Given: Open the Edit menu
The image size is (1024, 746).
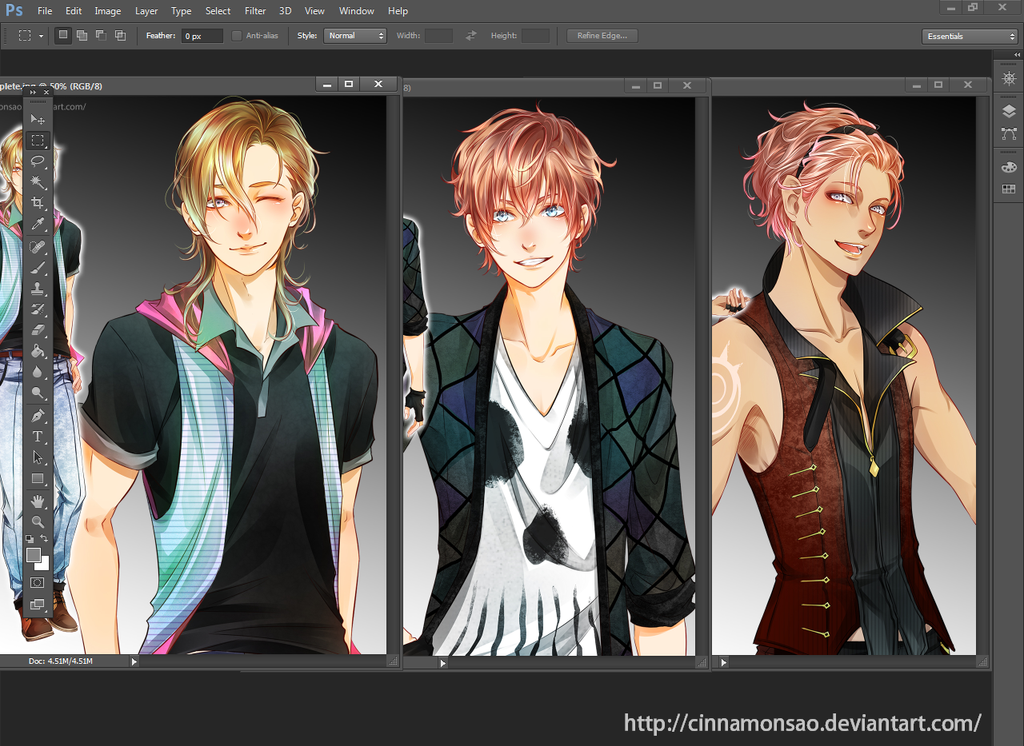Looking at the screenshot, I should (x=73, y=11).
